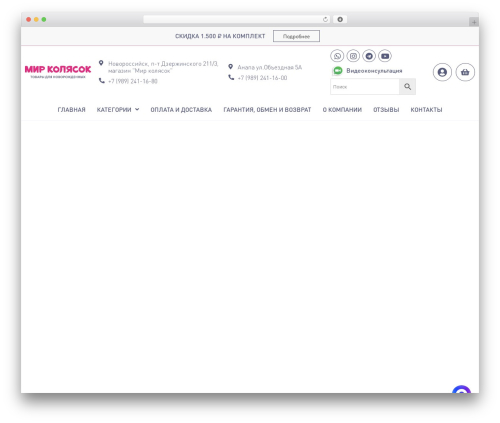
Task: Click the Anapa location pin icon
Action: [230, 67]
